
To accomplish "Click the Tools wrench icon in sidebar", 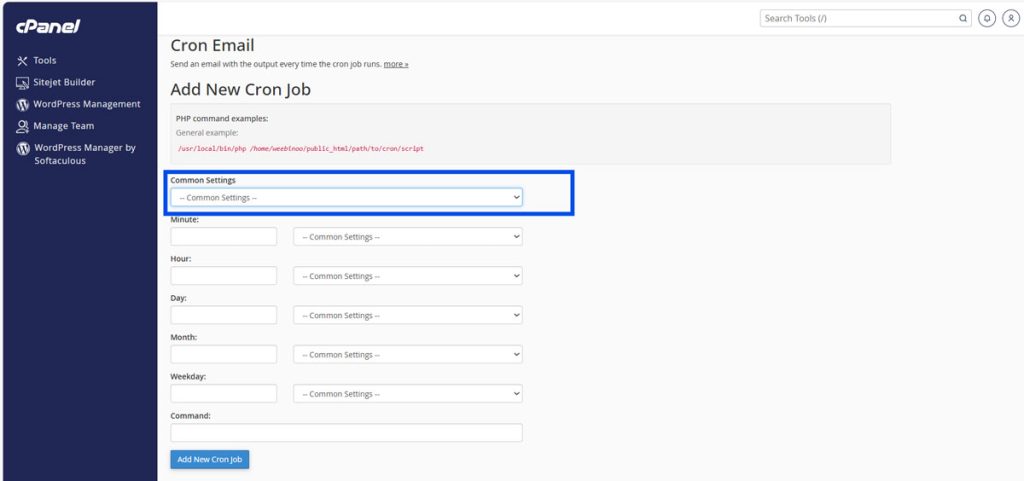I will coord(22,61).
